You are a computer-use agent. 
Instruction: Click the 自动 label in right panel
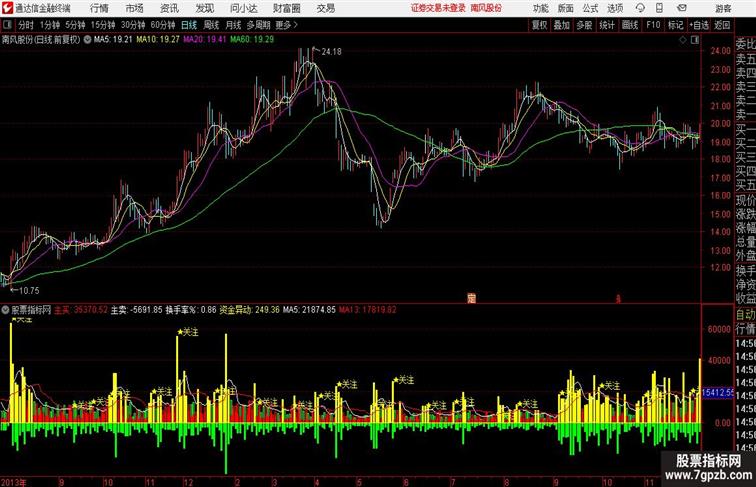coord(745,315)
